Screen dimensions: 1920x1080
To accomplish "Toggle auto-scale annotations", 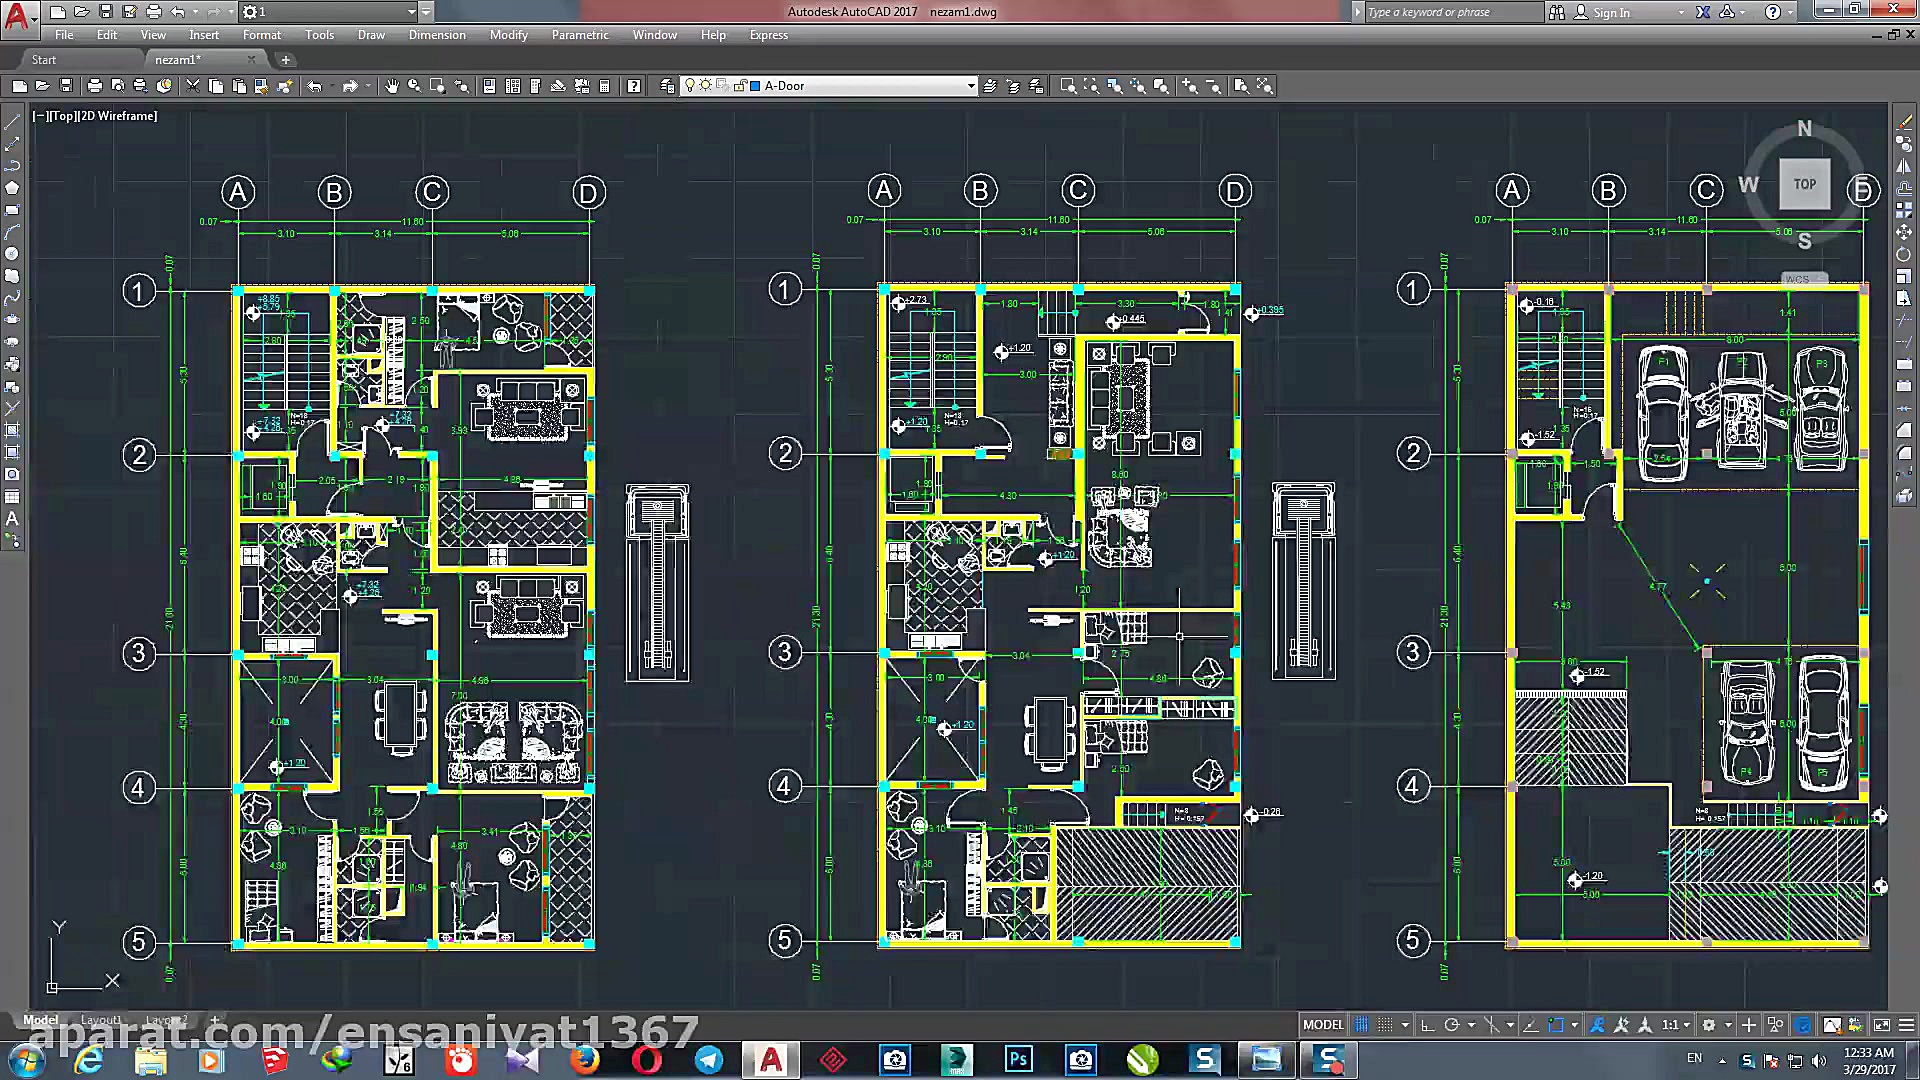I will pos(1621,1025).
